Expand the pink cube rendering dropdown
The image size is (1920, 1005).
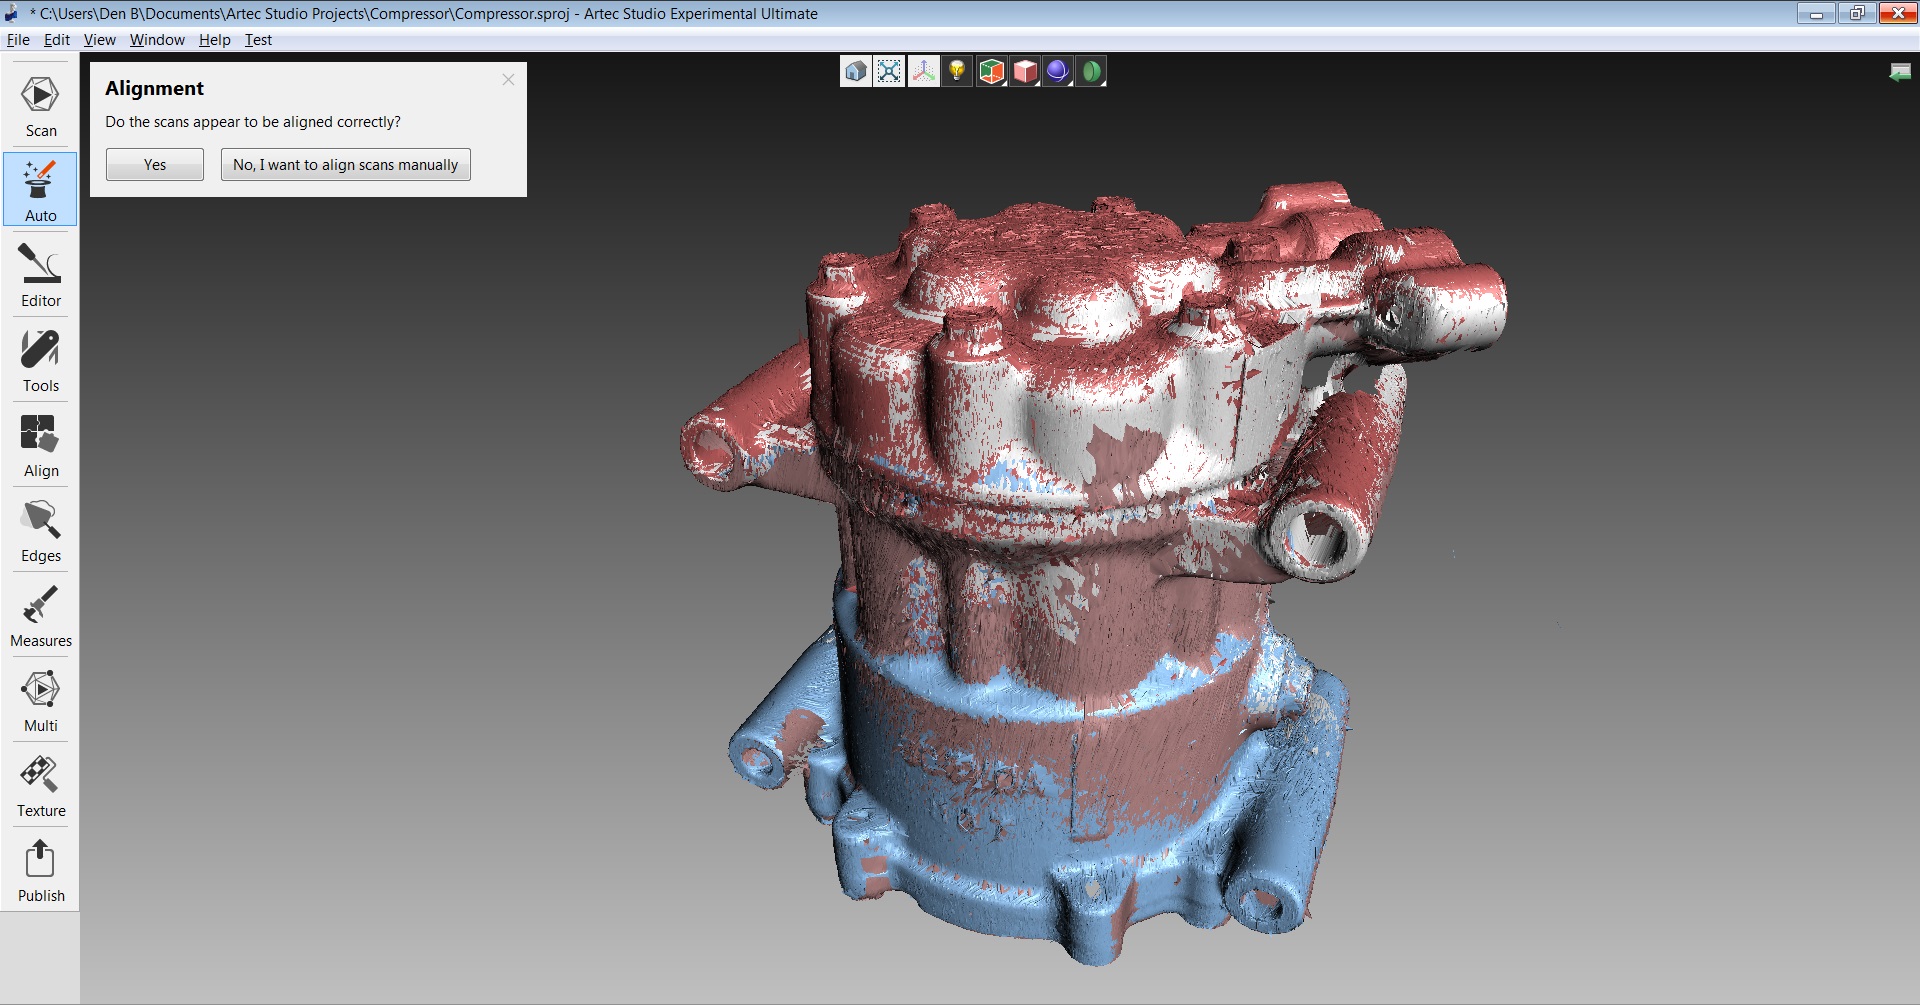point(1025,71)
